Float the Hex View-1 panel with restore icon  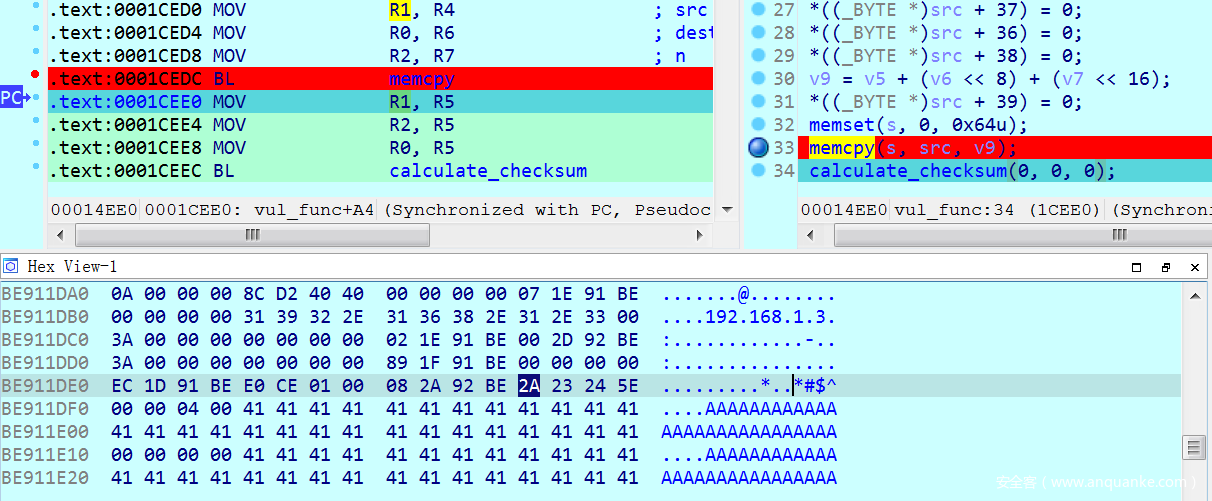(x=1165, y=267)
